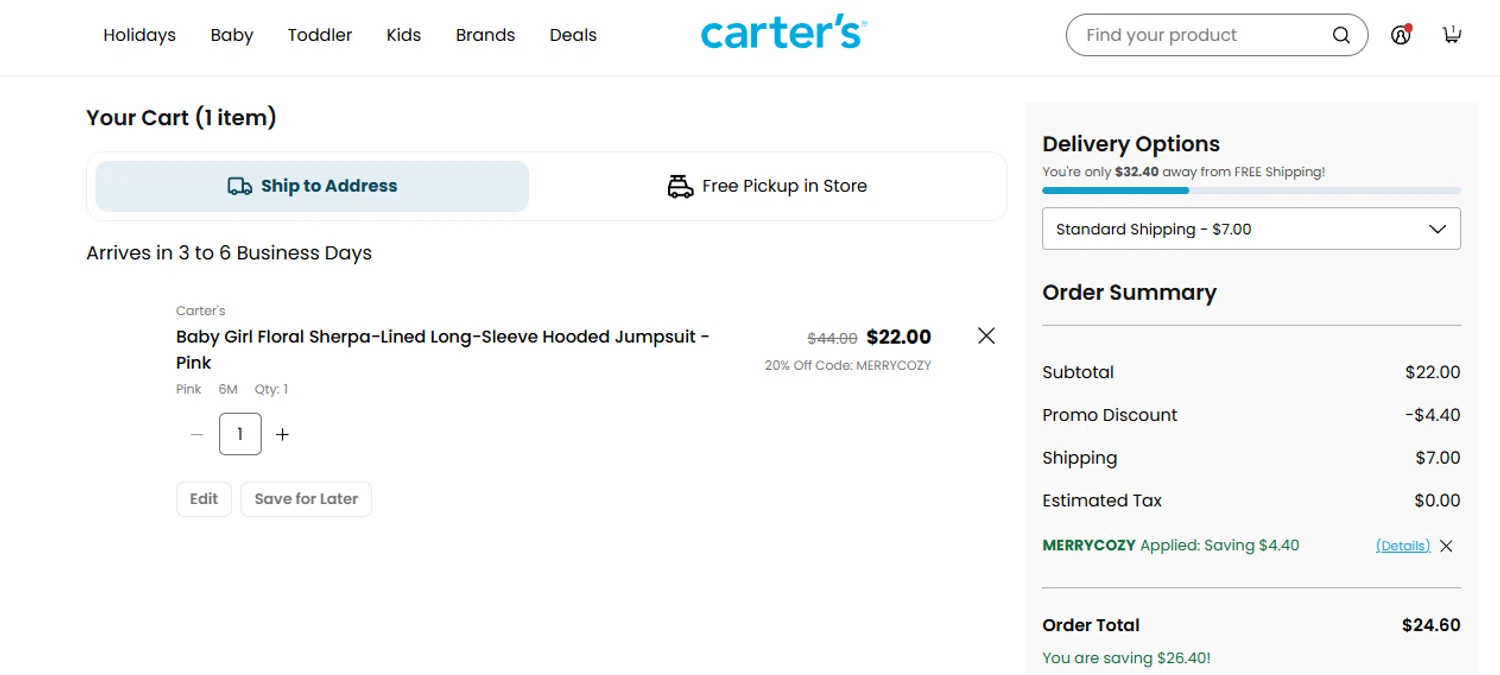Image resolution: width=1500 pixels, height=675 pixels.
Task: Open the Kids menu
Action: click(404, 35)
